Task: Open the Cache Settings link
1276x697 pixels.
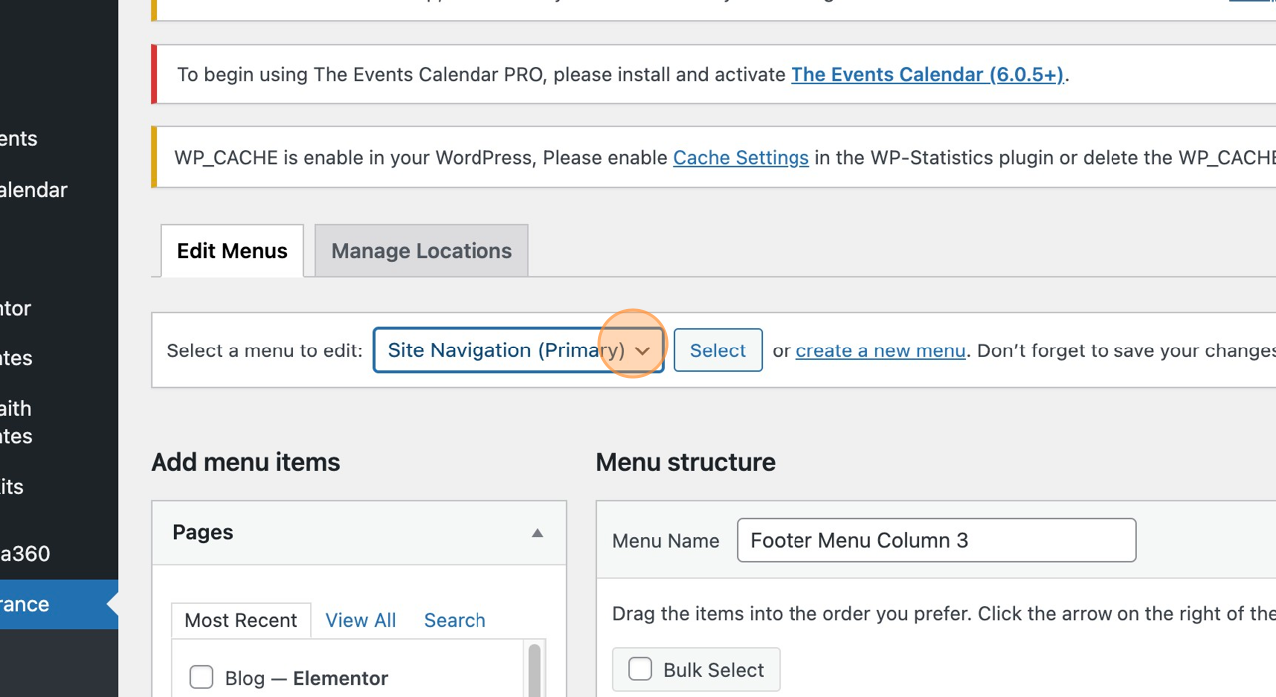Action: [x=741, y=158]
